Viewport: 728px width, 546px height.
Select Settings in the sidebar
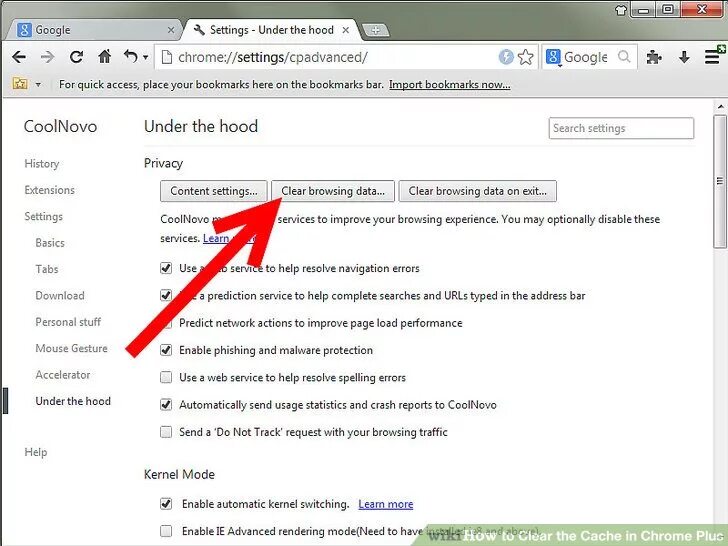[x=43, y=216]
